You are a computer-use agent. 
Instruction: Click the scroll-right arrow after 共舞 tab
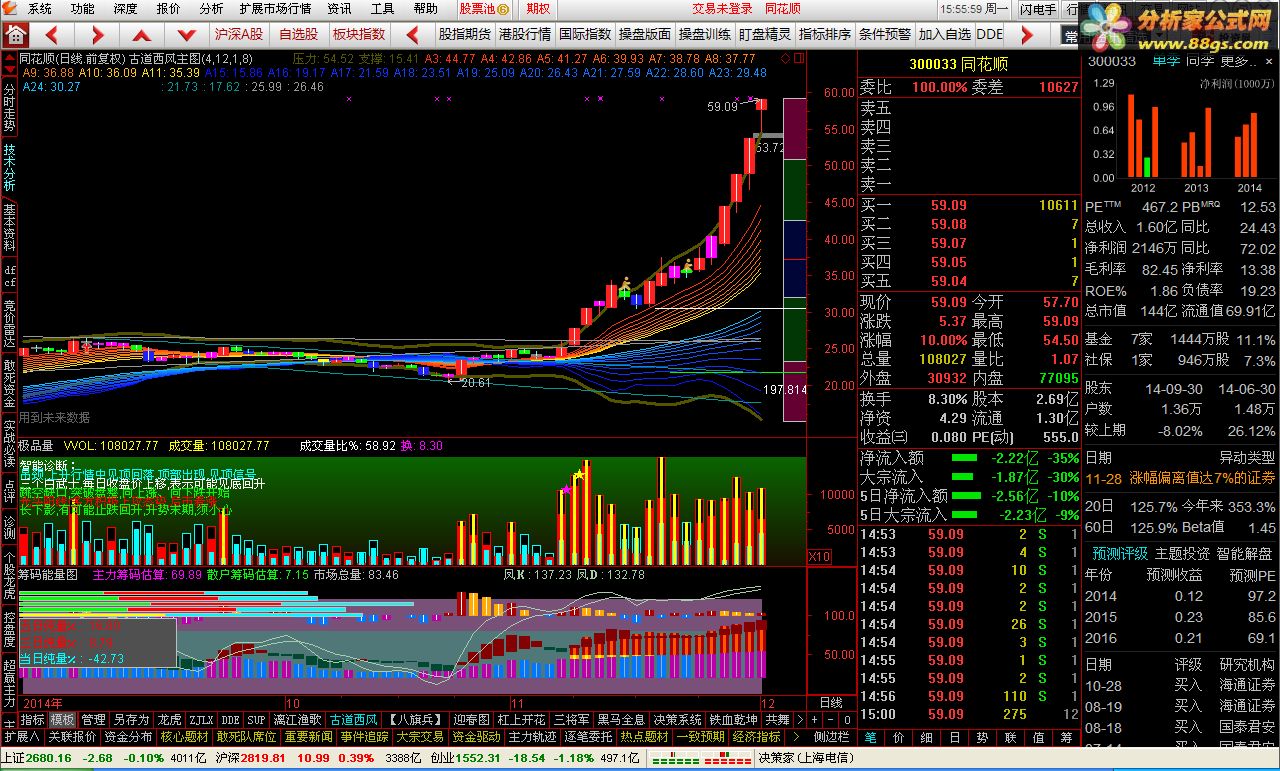799,719
